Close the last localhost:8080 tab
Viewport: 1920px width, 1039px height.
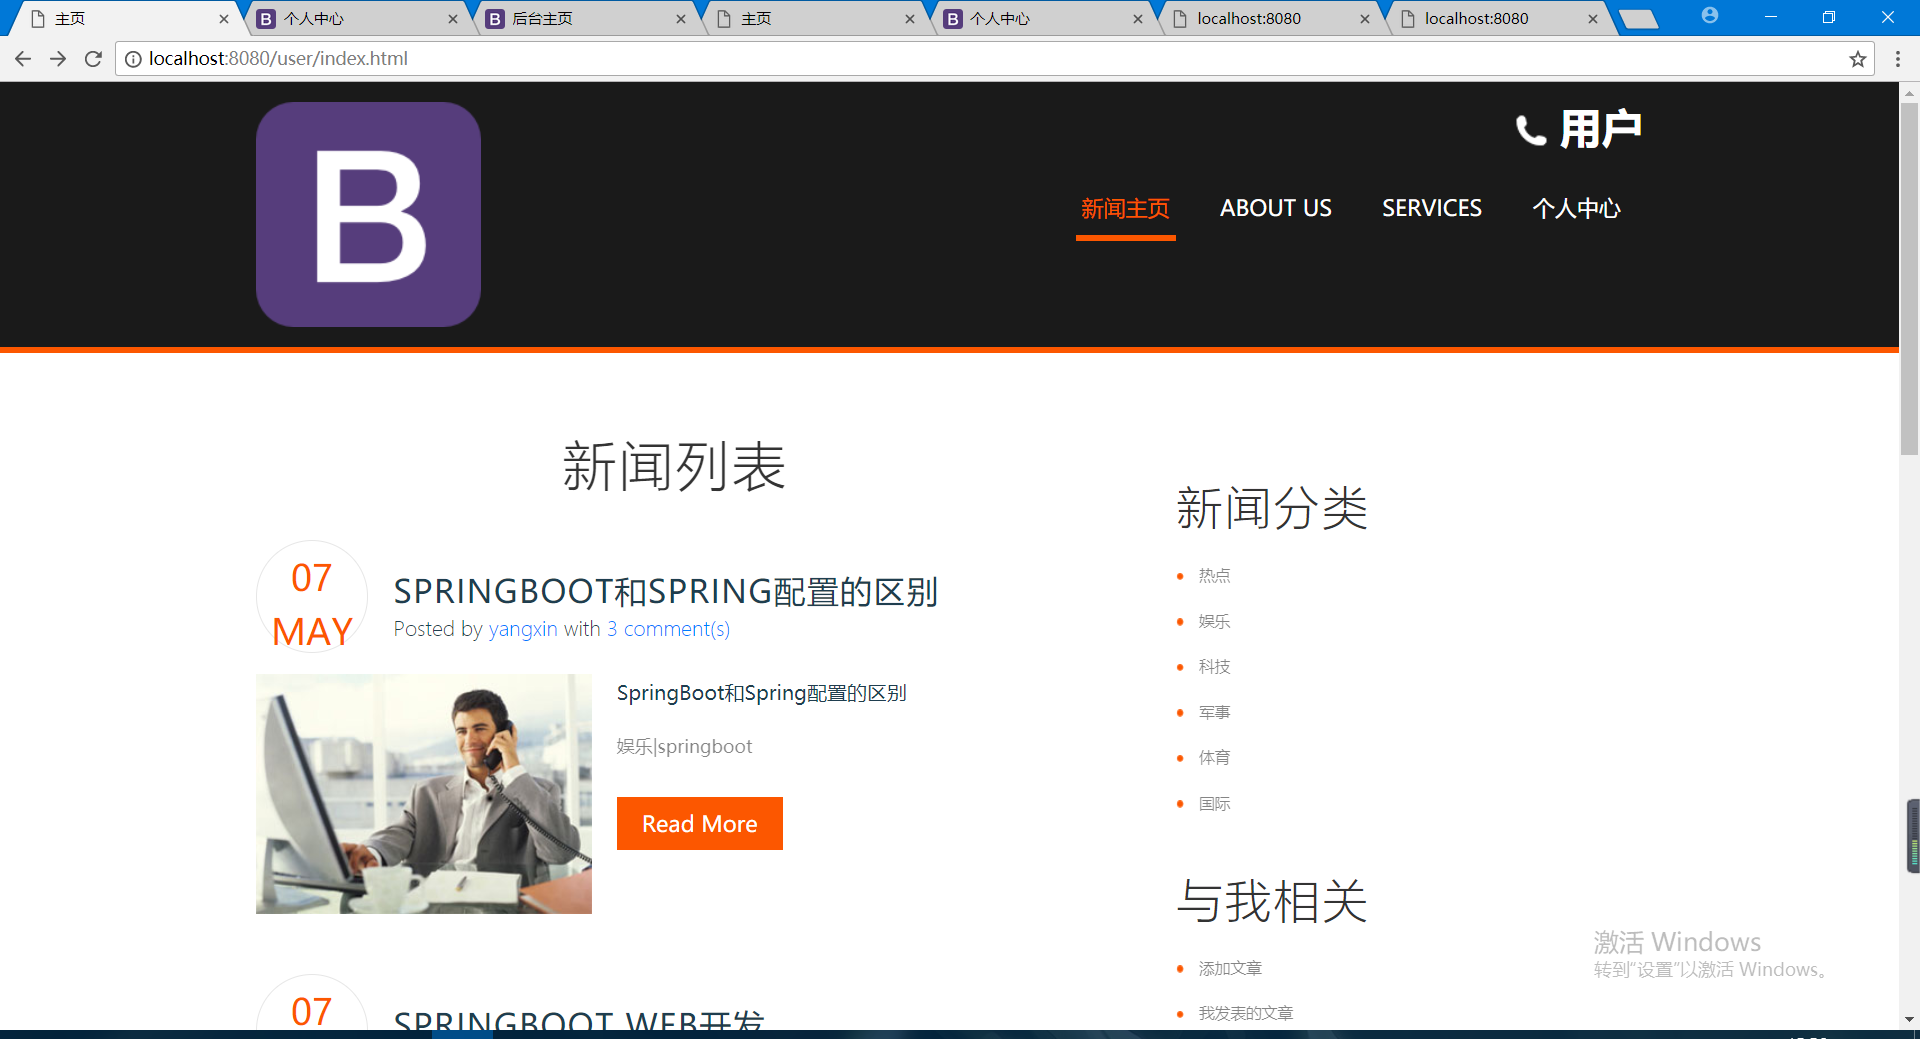(x=1593, y=19)
